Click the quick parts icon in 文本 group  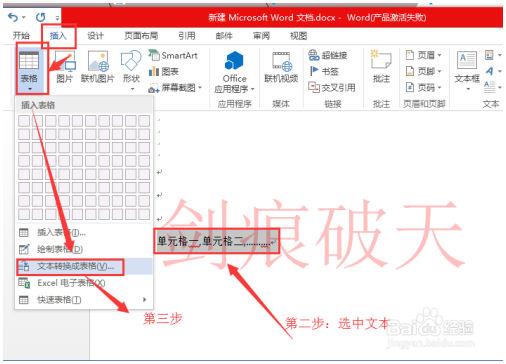click(489, 55)
